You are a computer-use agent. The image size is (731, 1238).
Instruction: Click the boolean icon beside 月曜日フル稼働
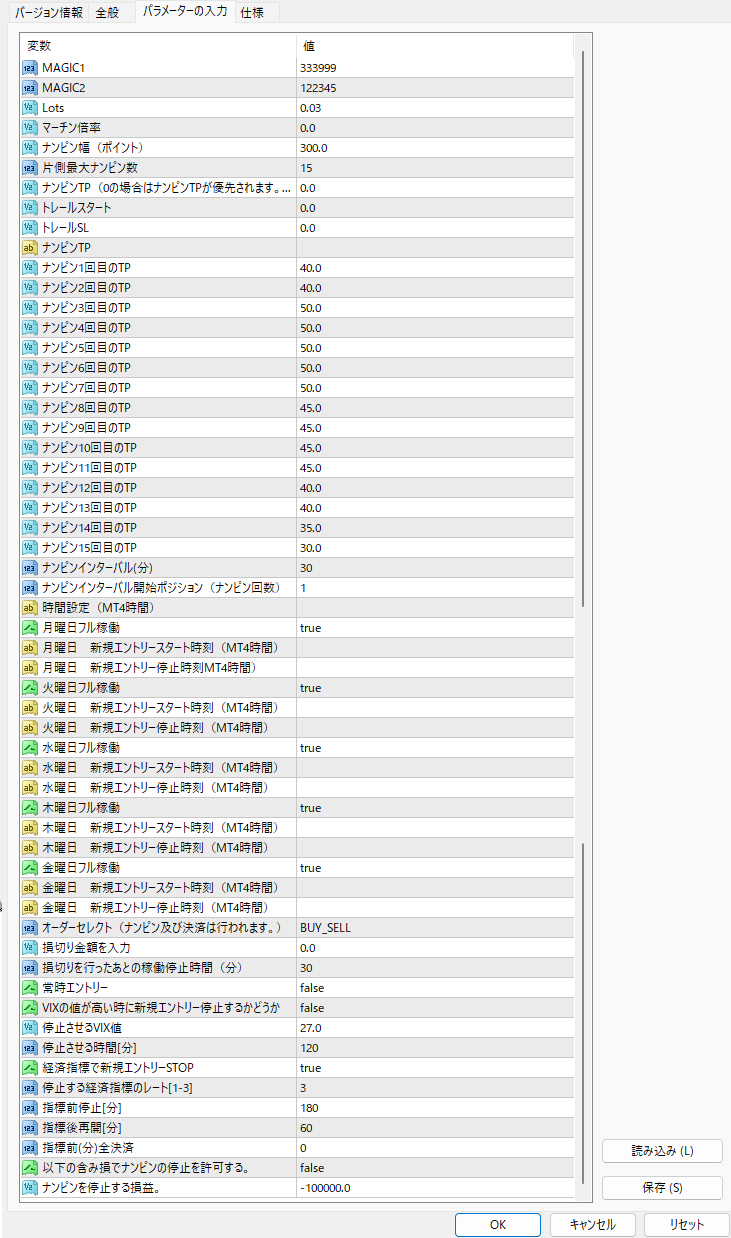tap(29, 628)
